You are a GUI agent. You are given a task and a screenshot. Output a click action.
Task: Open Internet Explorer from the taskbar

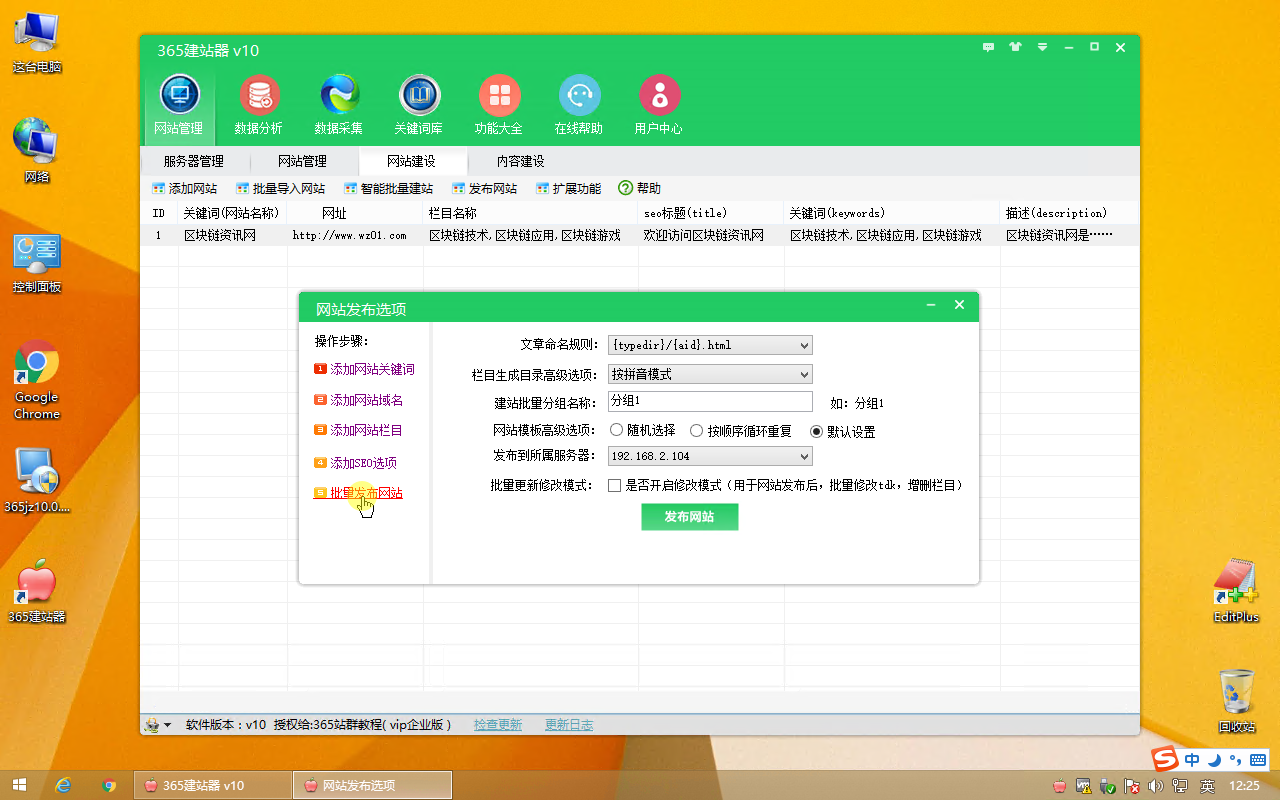pos(64,785)
